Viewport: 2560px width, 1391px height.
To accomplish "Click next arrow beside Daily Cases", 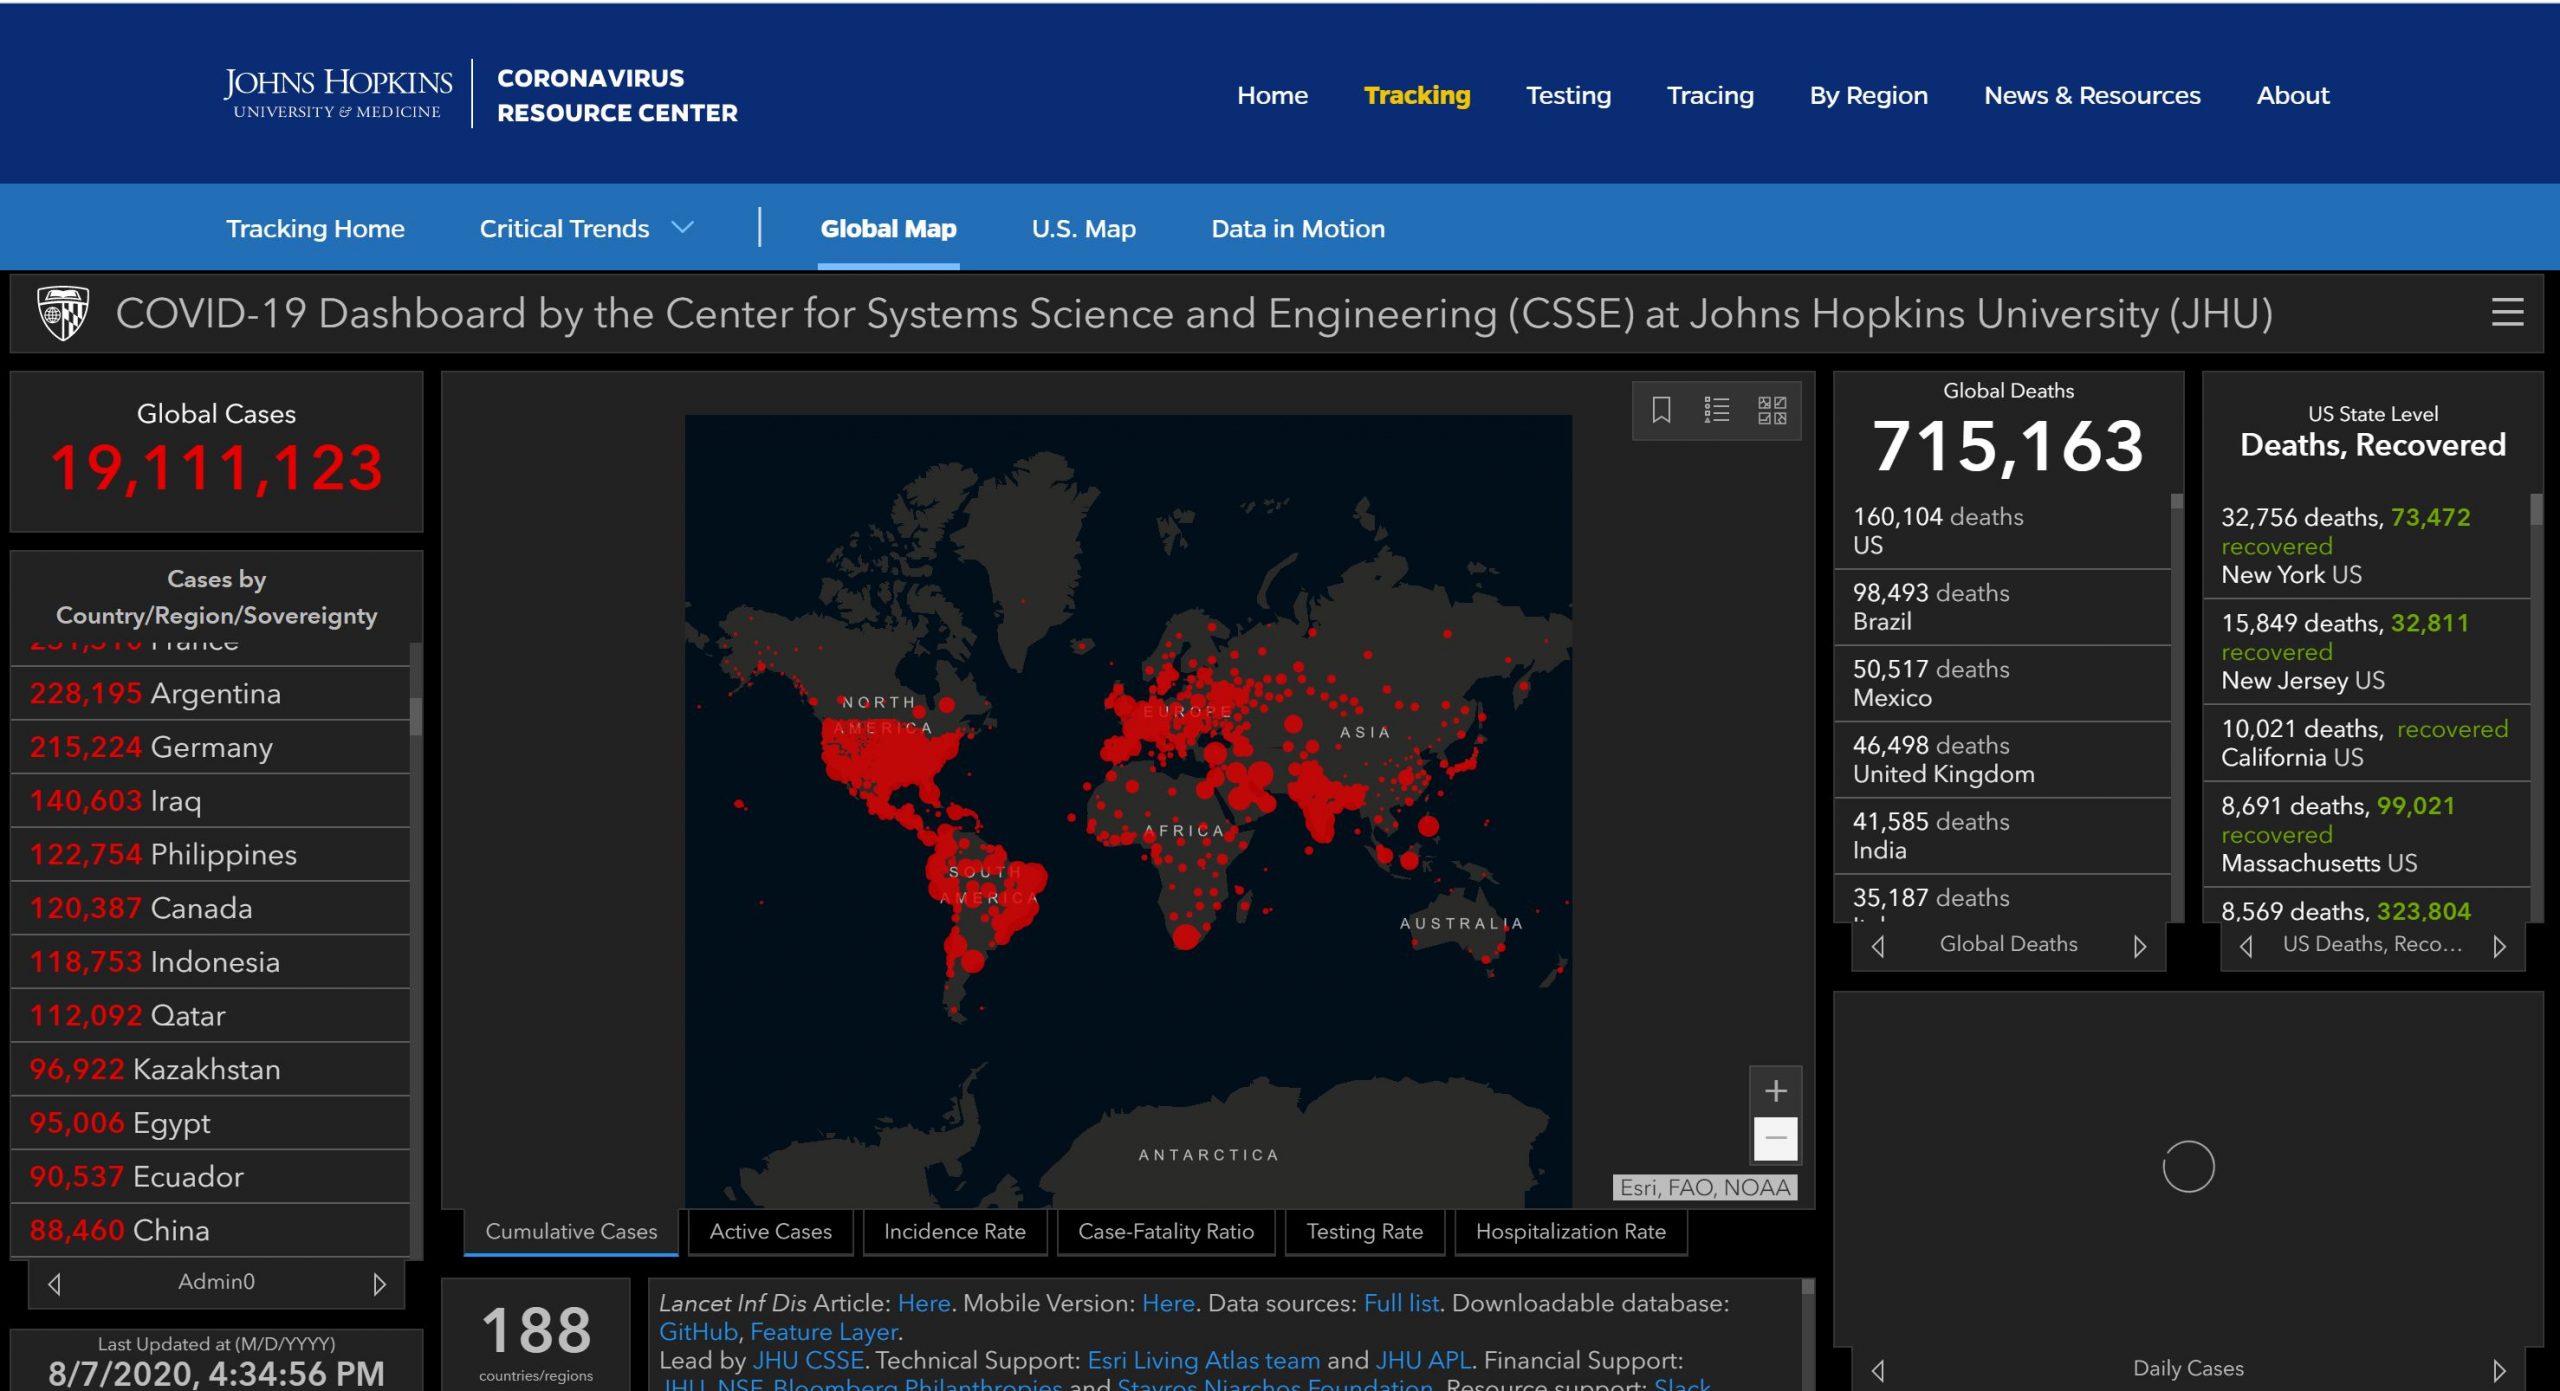I will pos(2499,1369).
